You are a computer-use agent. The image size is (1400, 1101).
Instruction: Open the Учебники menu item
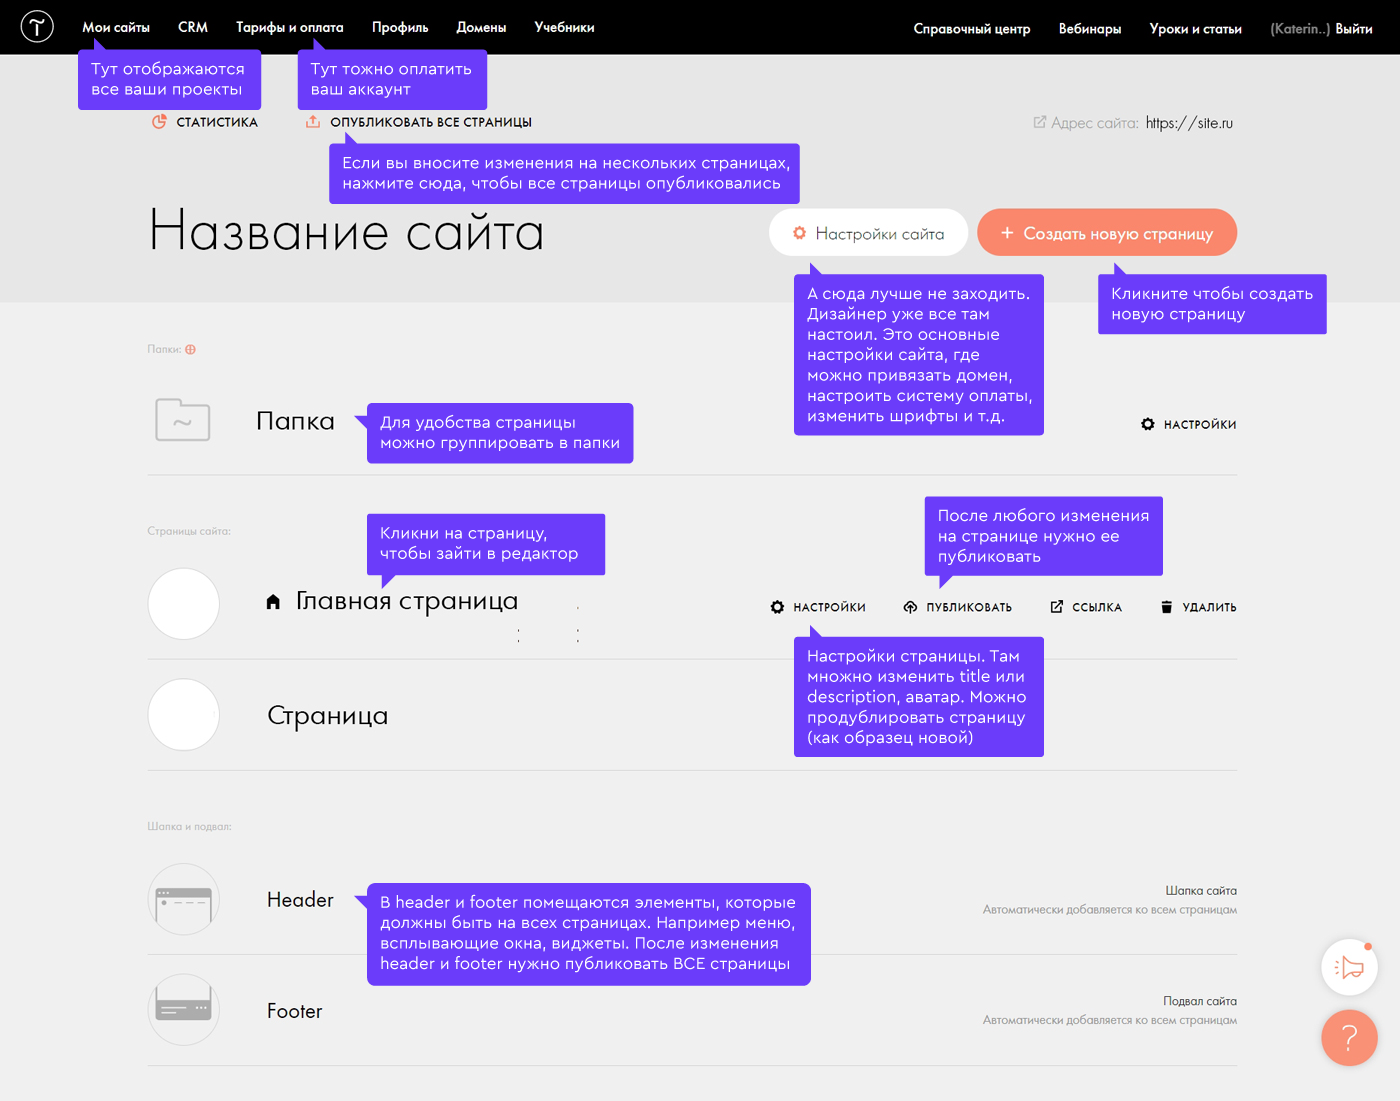coord(564,28)
